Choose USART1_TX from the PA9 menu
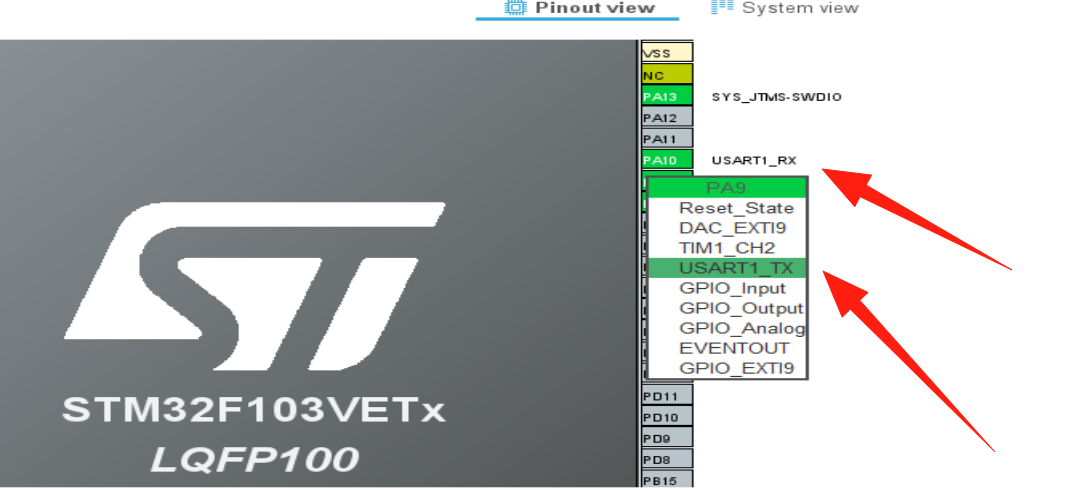 point(727,268)
